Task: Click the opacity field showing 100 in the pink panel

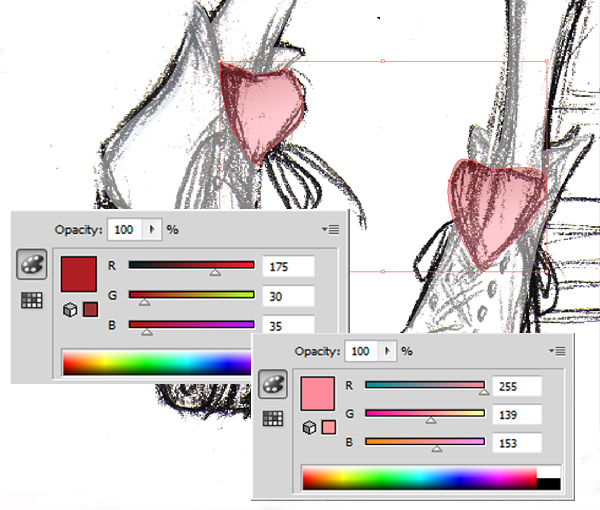Action: click(x=362, y=351)
